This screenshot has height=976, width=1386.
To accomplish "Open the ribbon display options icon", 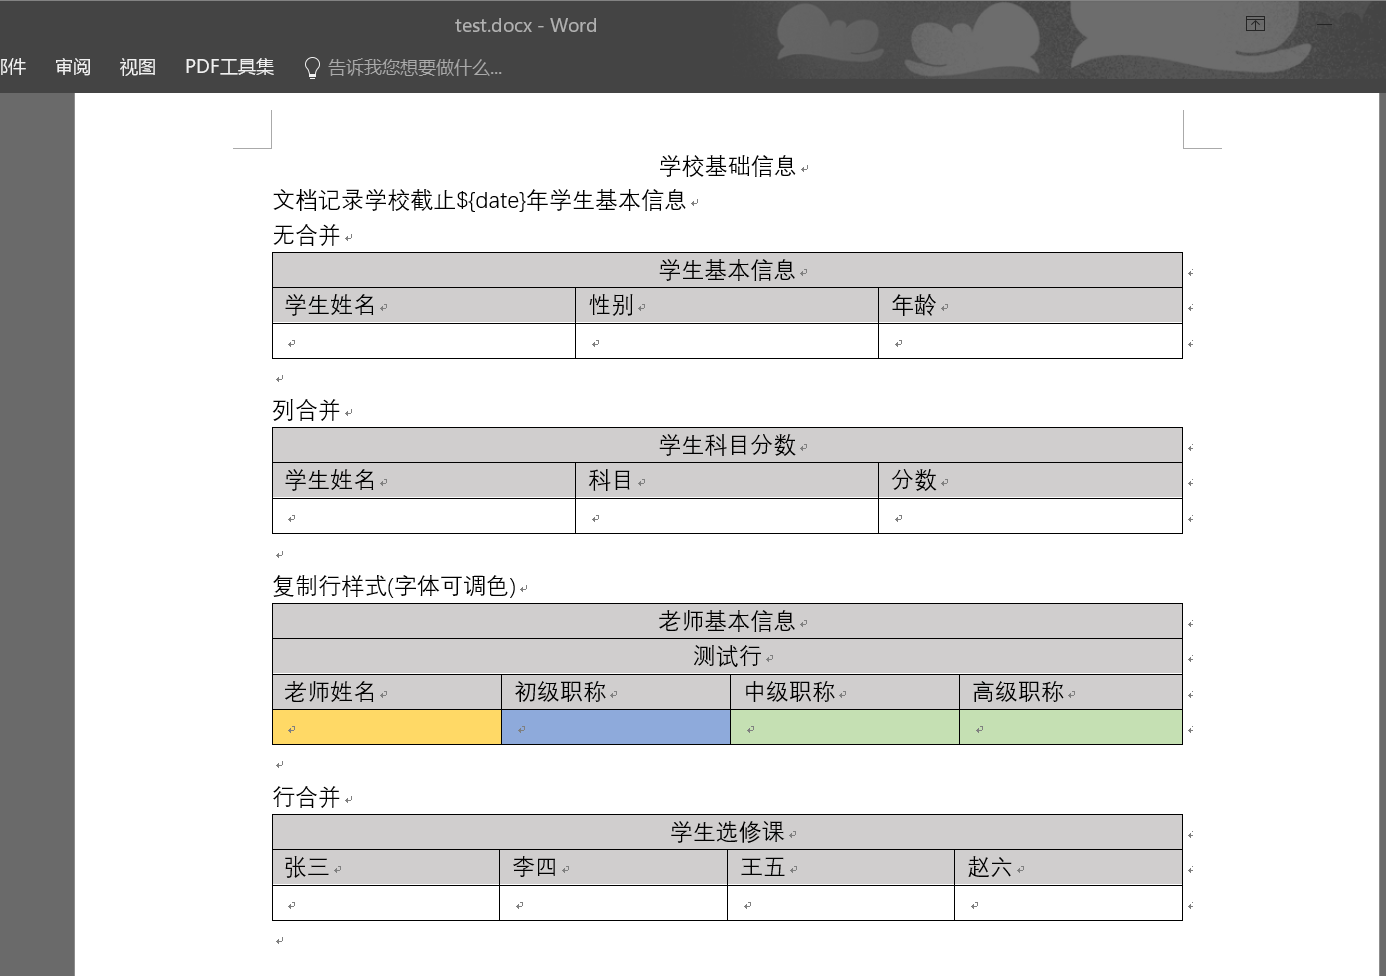I will (x=1254, y=22).
